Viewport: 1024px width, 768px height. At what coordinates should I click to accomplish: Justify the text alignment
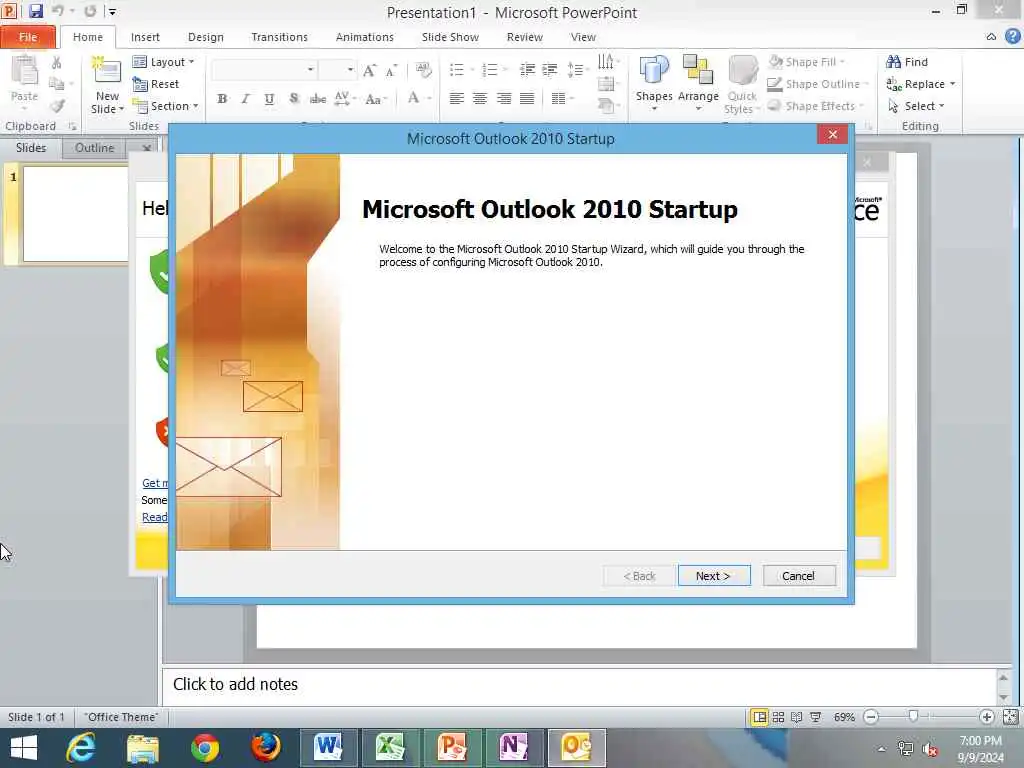527,99
